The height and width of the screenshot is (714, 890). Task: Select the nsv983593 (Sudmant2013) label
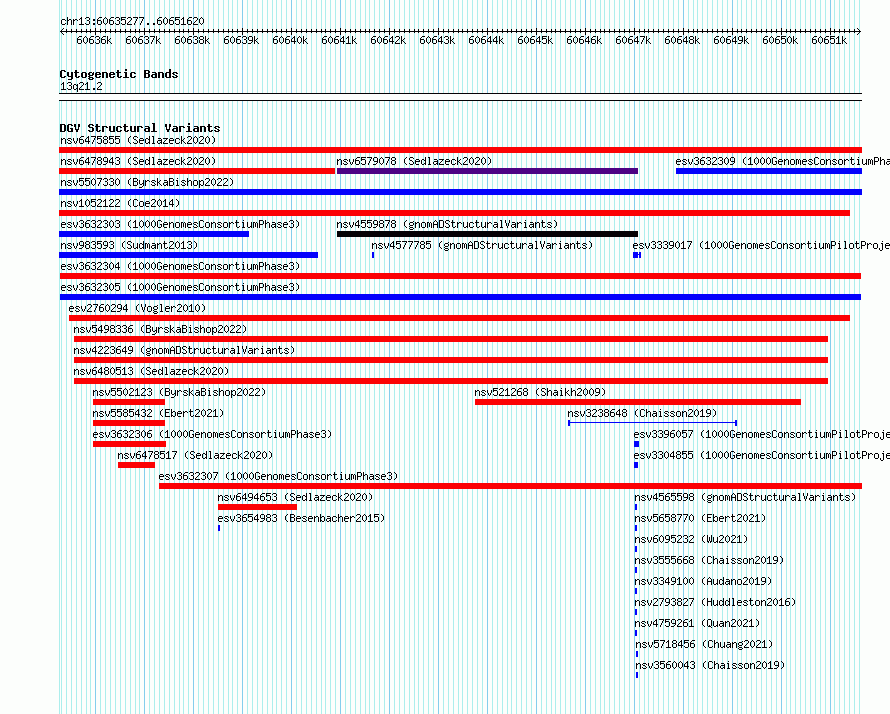[x=129, y=245]
